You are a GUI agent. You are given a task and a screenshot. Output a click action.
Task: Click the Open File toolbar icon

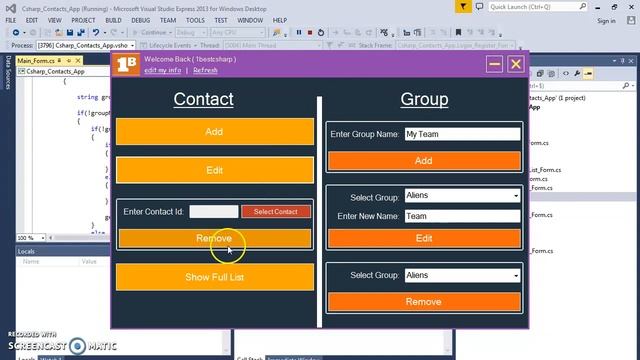[59, 33]
